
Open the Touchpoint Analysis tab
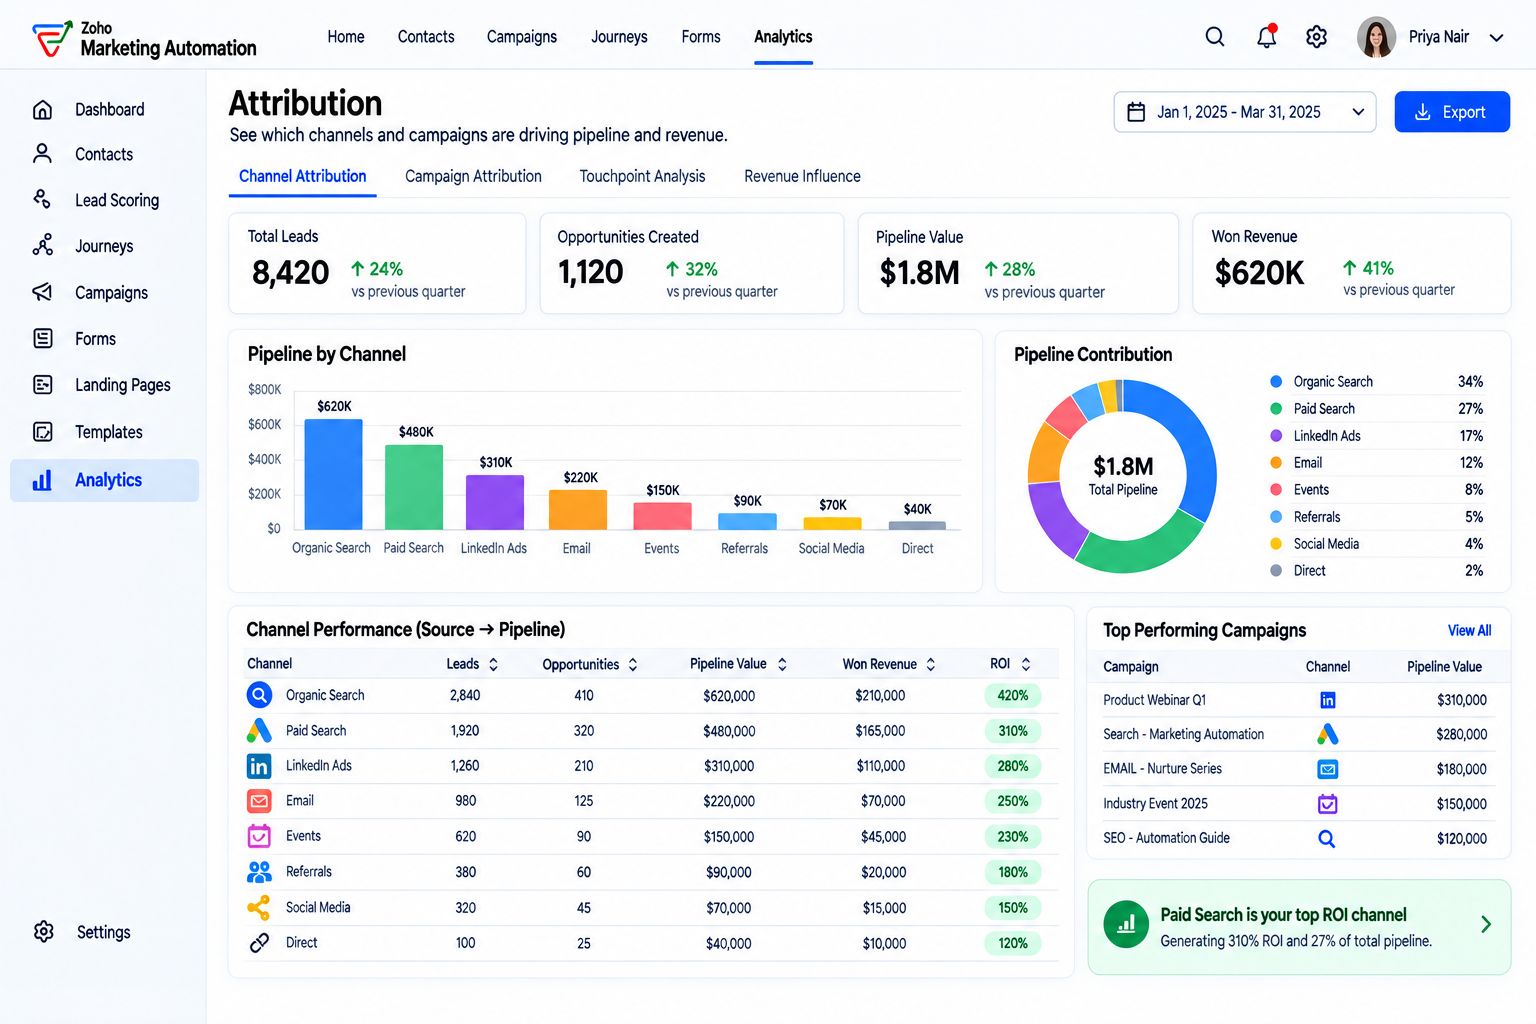tap(642, 176)
